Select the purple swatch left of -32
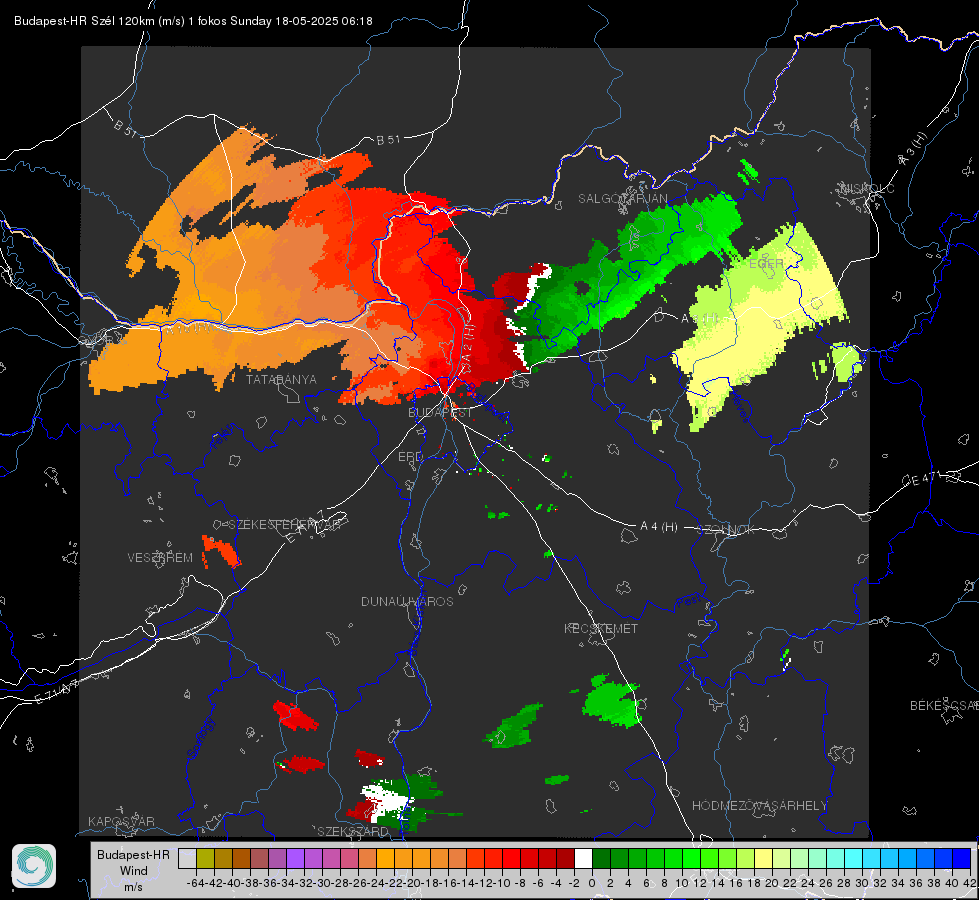 (295, 858)
